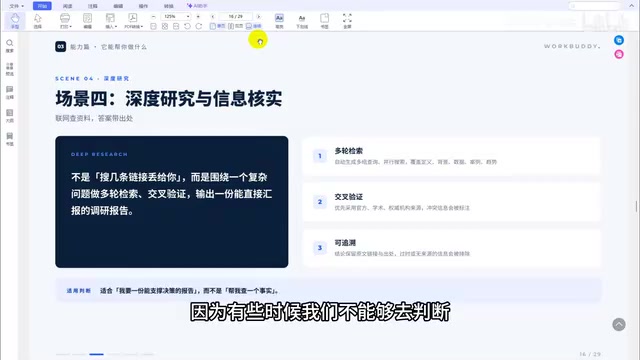The width and height of the screenshot is (640, 360).
Task: Select the Hand (手型) tool
Action: 15,20
